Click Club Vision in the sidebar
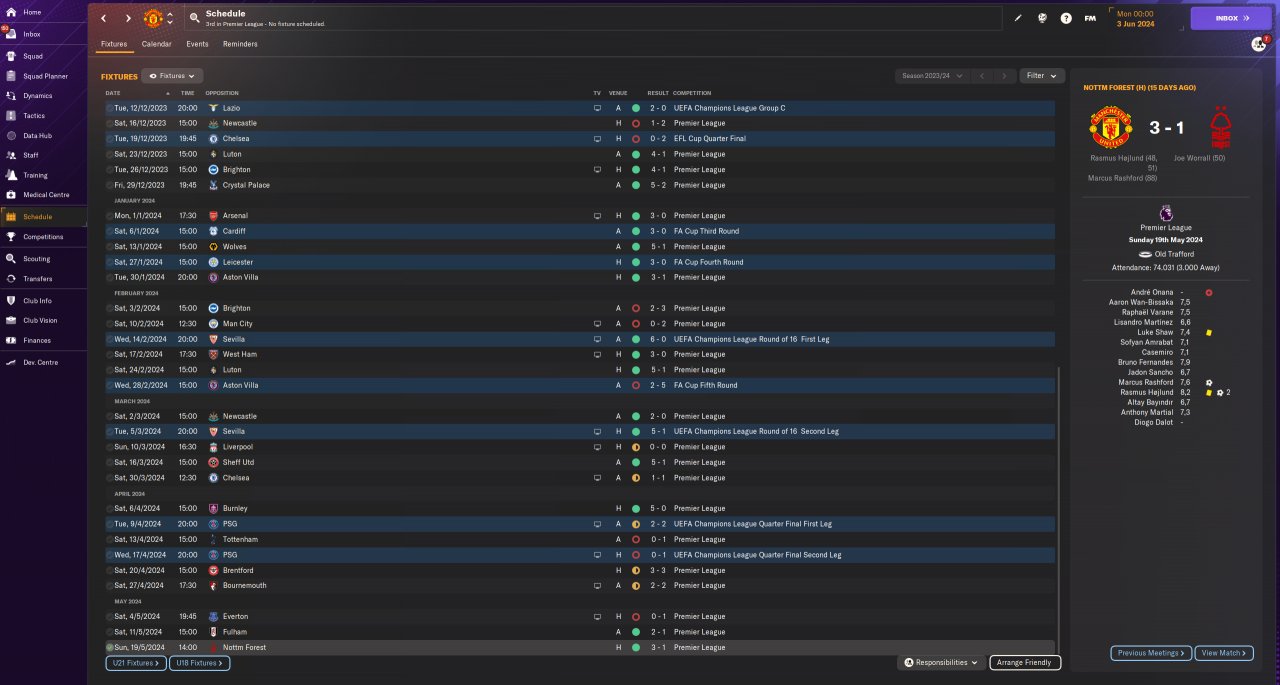Image resolution: width=1280 pixels, height=685 pixels. point(41,320)
